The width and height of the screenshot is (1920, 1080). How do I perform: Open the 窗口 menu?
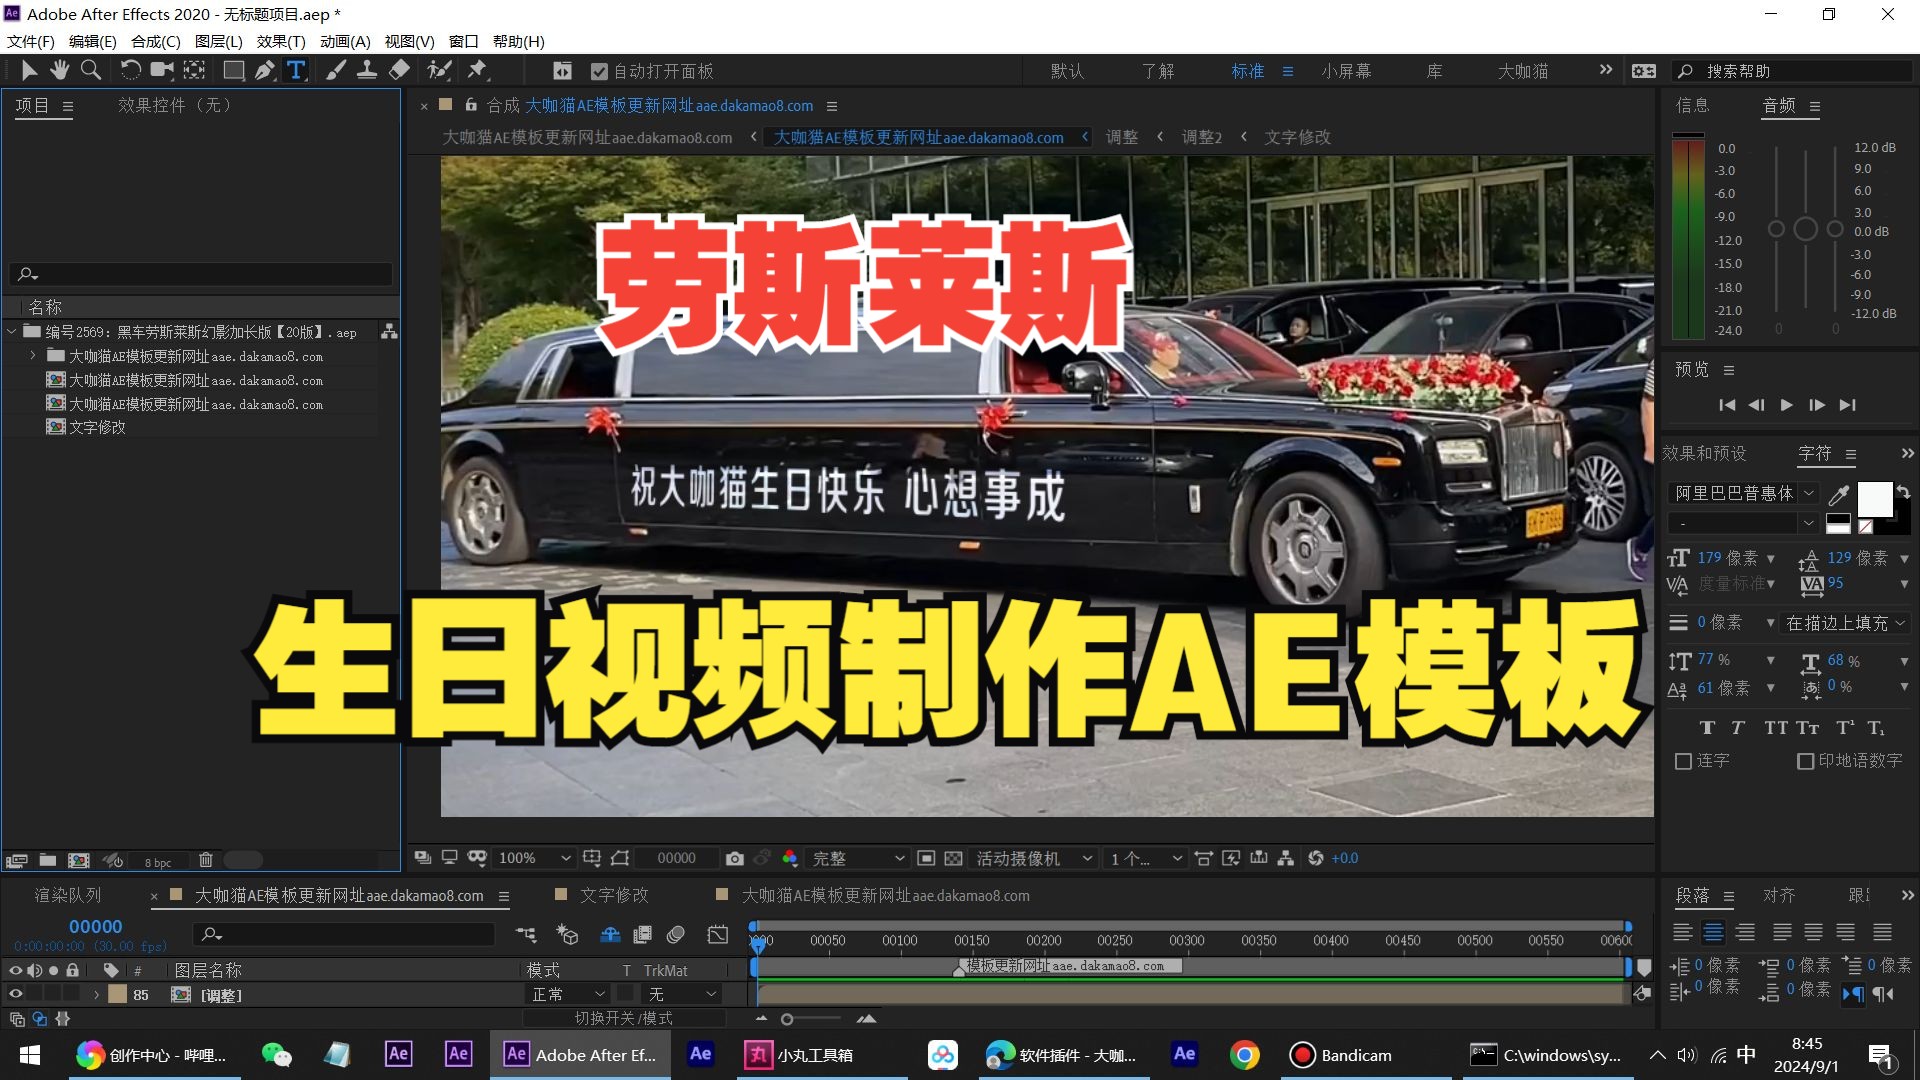463,41
